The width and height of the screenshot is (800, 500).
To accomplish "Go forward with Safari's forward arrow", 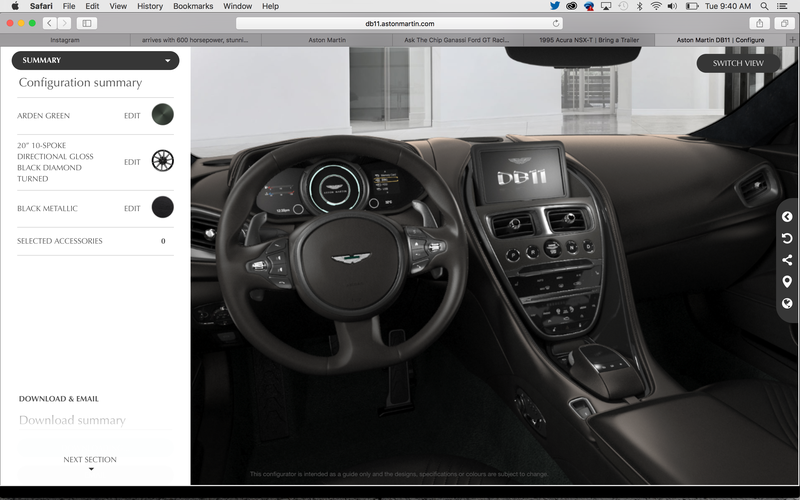I will 64,23.
